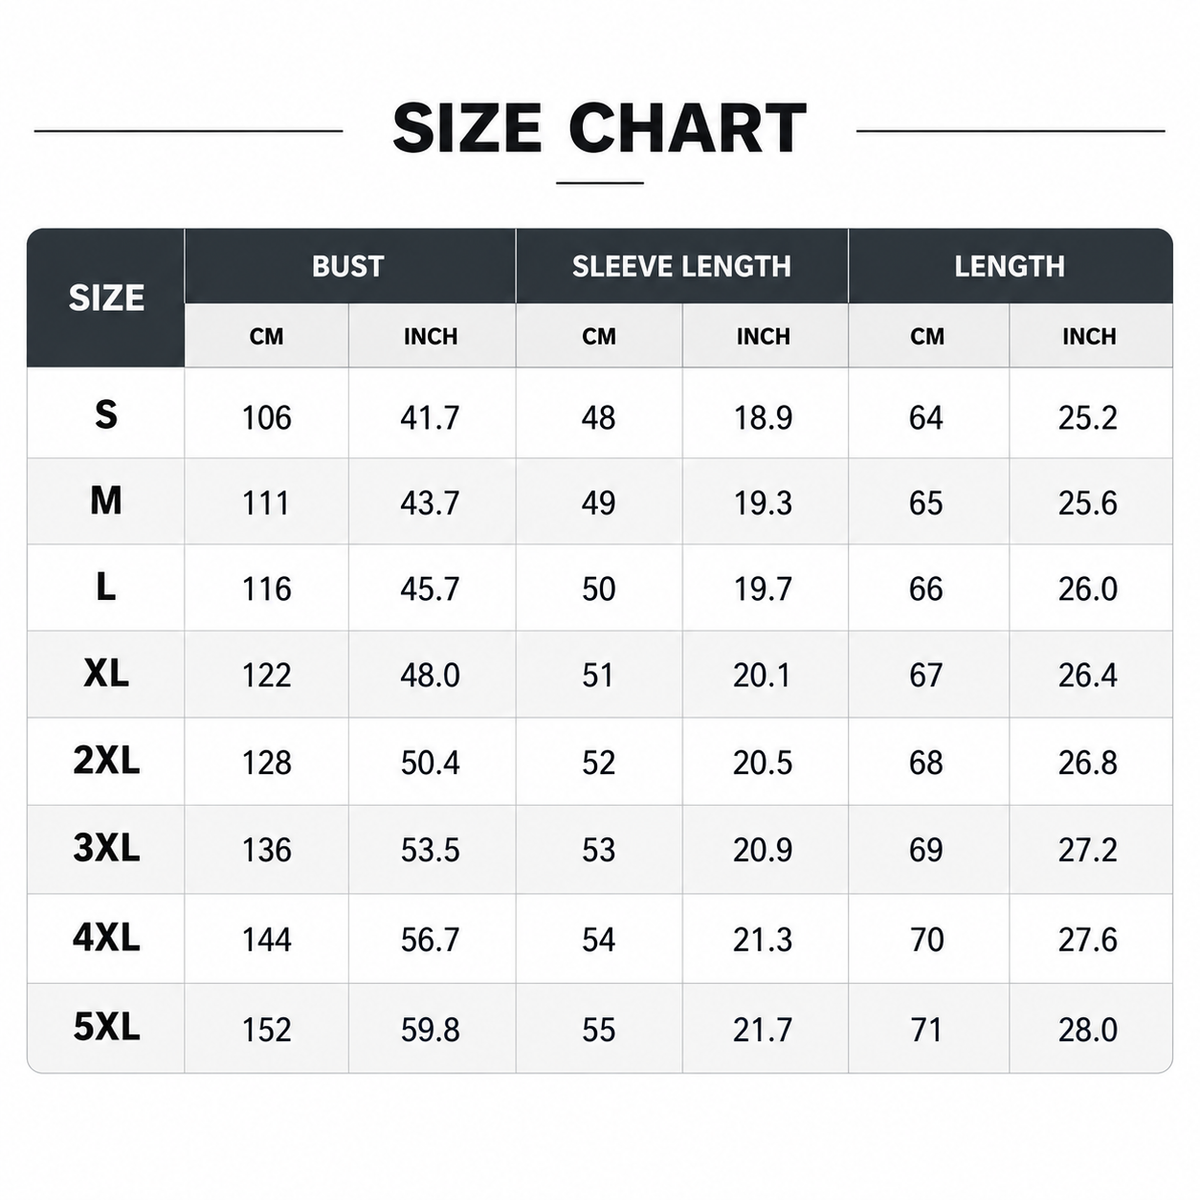
Task: Click the BUST column header
Action: coord(349,266)
